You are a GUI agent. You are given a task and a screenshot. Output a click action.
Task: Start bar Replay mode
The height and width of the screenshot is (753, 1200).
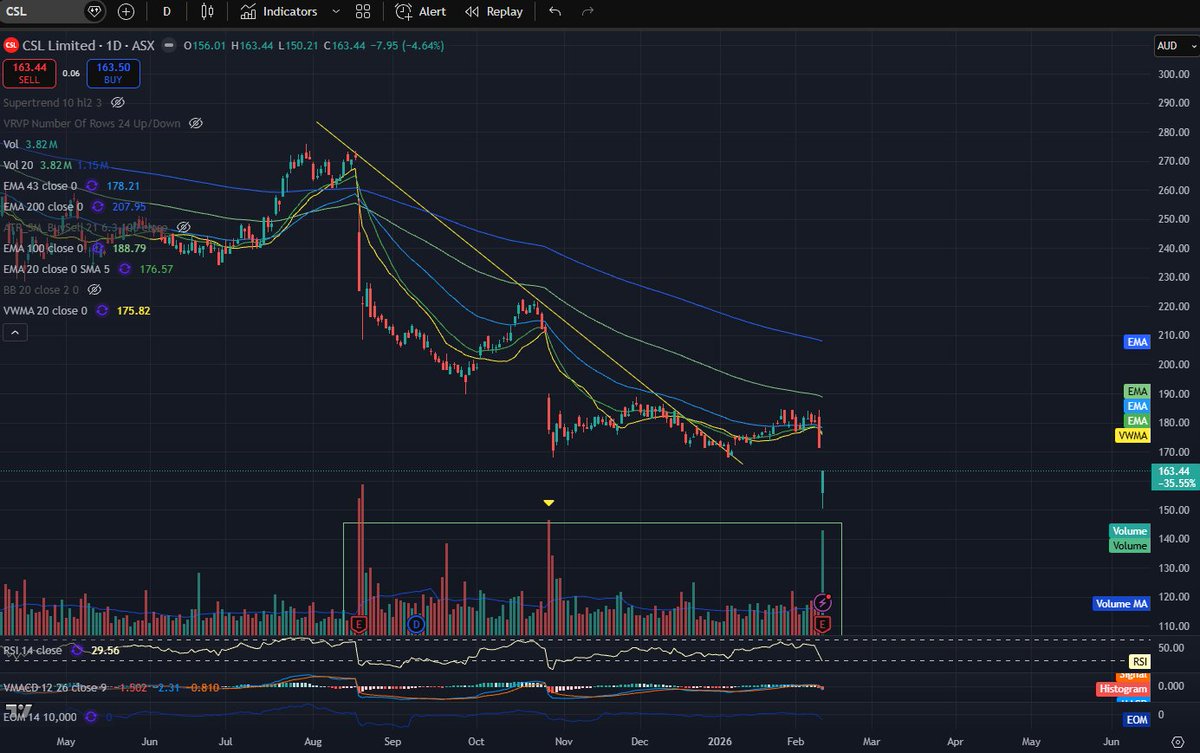pos(493,12)
